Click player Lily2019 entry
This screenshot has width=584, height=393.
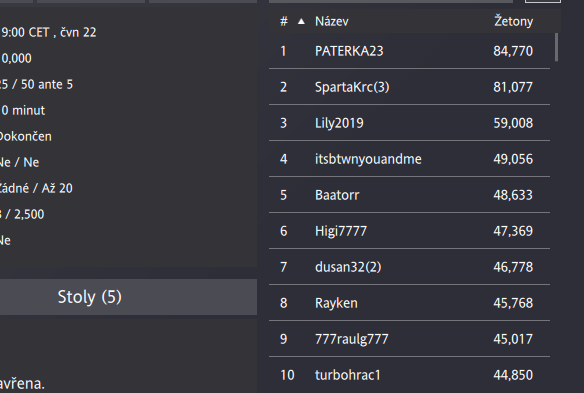pos(409,123)
